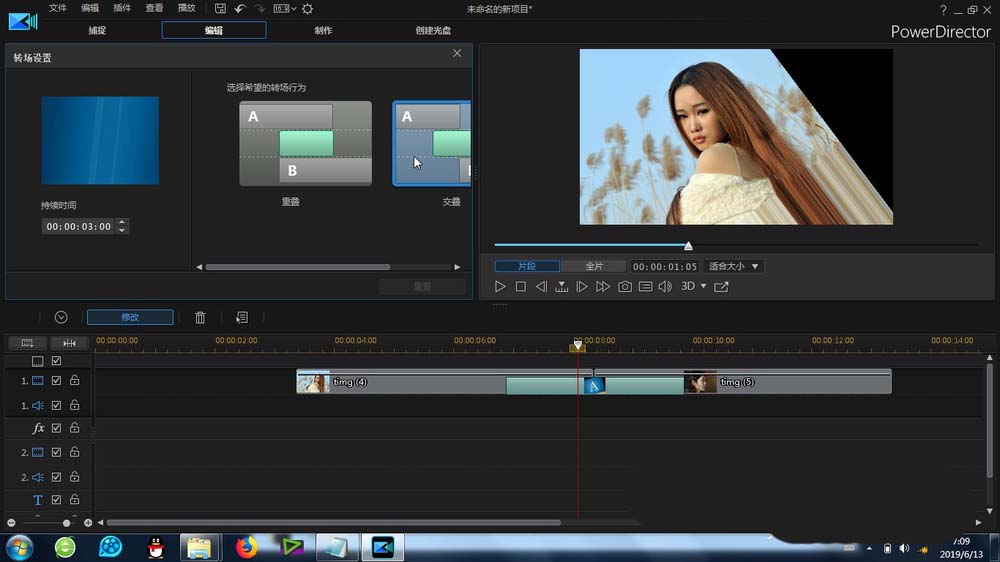
Task: Click the fast forward preview button
Action: pos(603,287)
